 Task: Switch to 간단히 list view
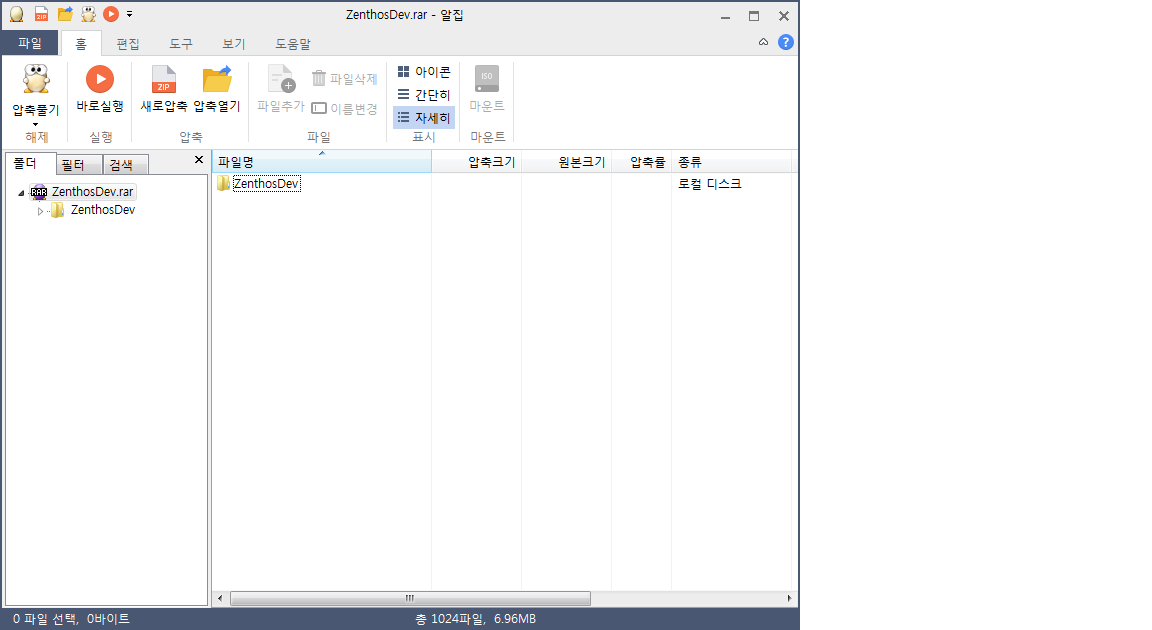424,95
